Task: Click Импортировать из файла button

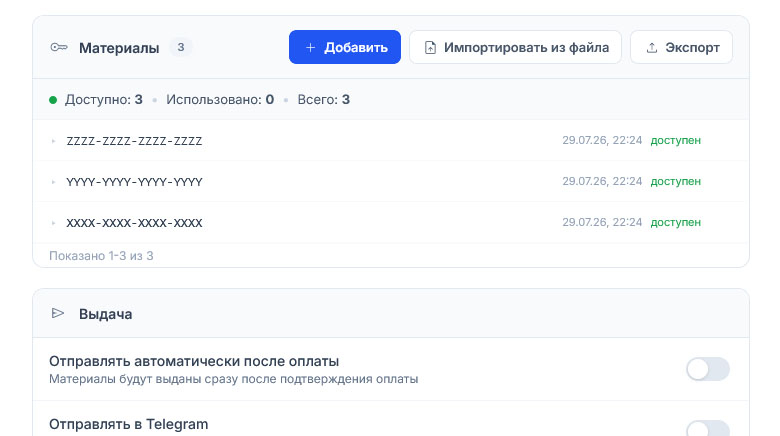Action: (515, 47)
